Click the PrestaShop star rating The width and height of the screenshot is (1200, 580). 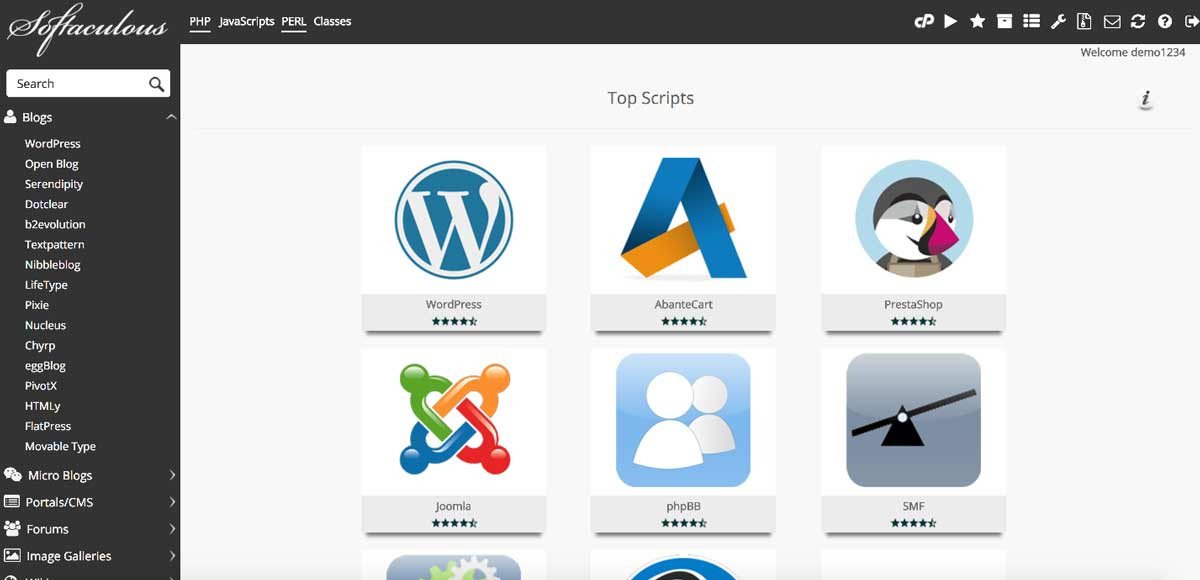point(914,322)
